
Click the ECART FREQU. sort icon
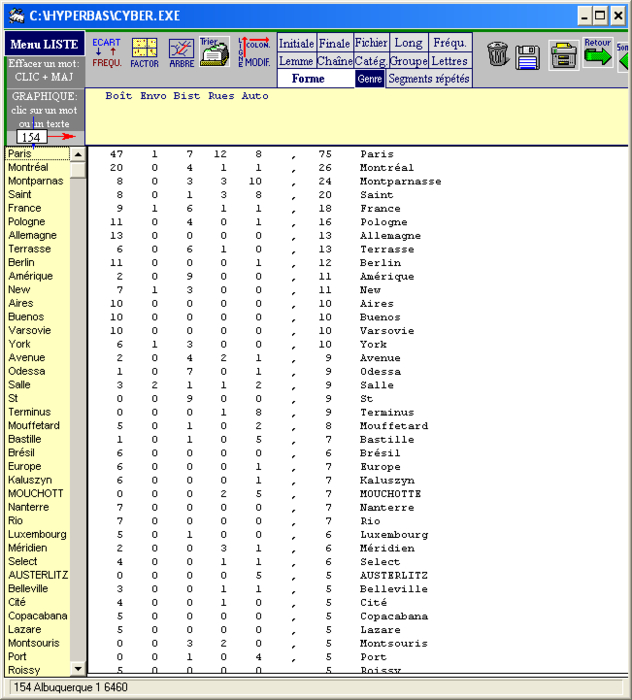click(106, 53)
